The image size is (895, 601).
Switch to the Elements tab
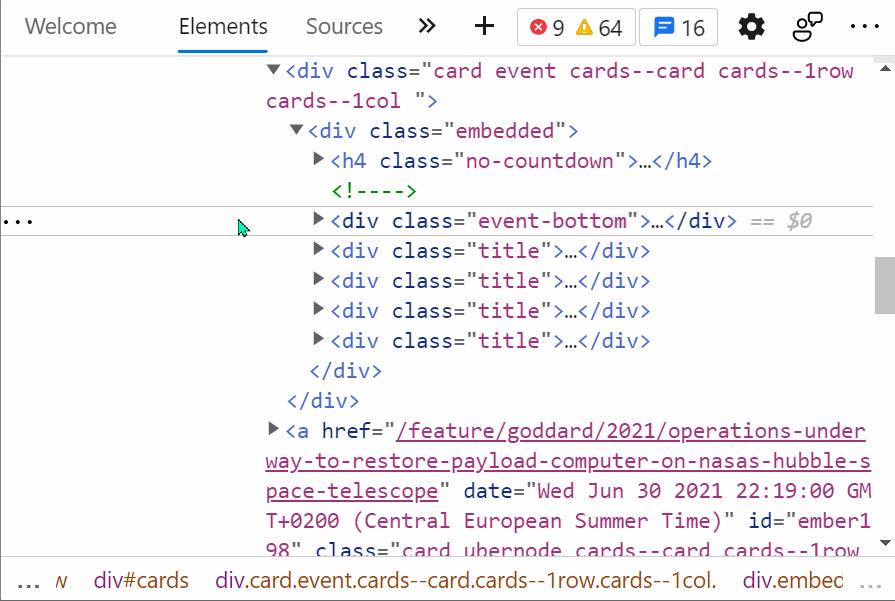(x=223, y=27)
